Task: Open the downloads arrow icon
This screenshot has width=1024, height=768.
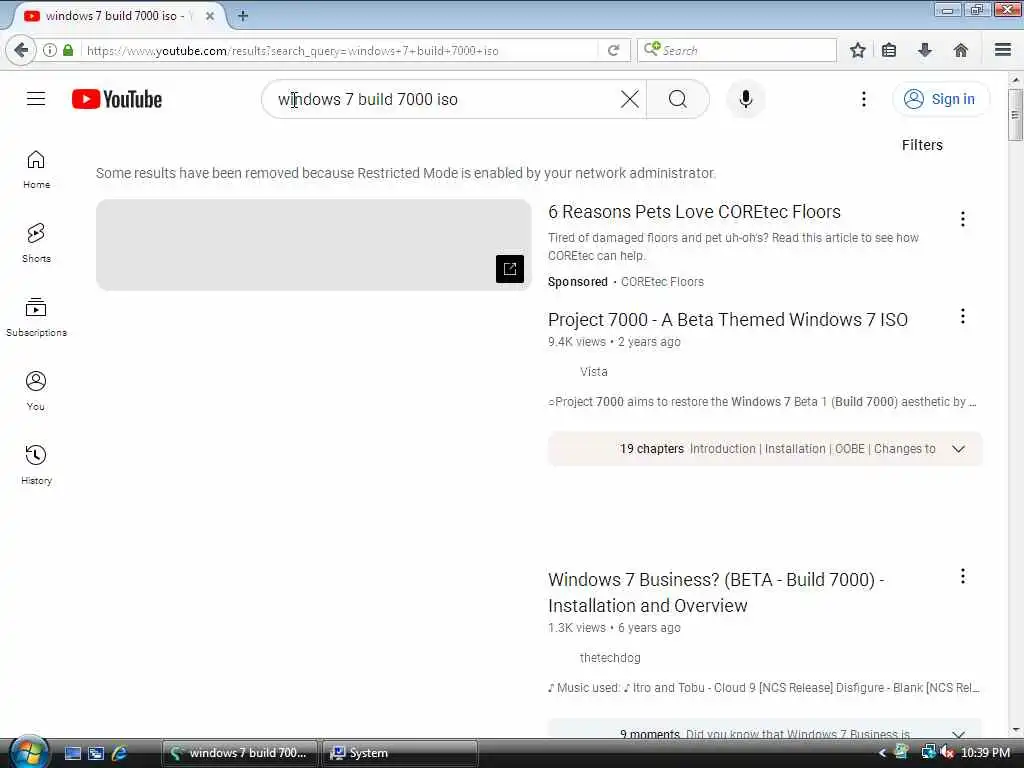Action: pyautogui.click(x=924, y=50)
